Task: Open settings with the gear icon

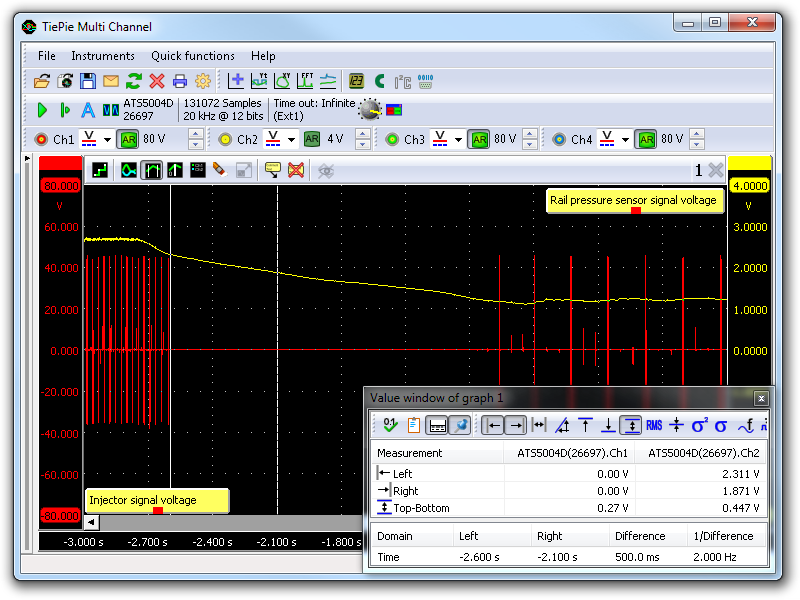Action: tap(203, 81)
